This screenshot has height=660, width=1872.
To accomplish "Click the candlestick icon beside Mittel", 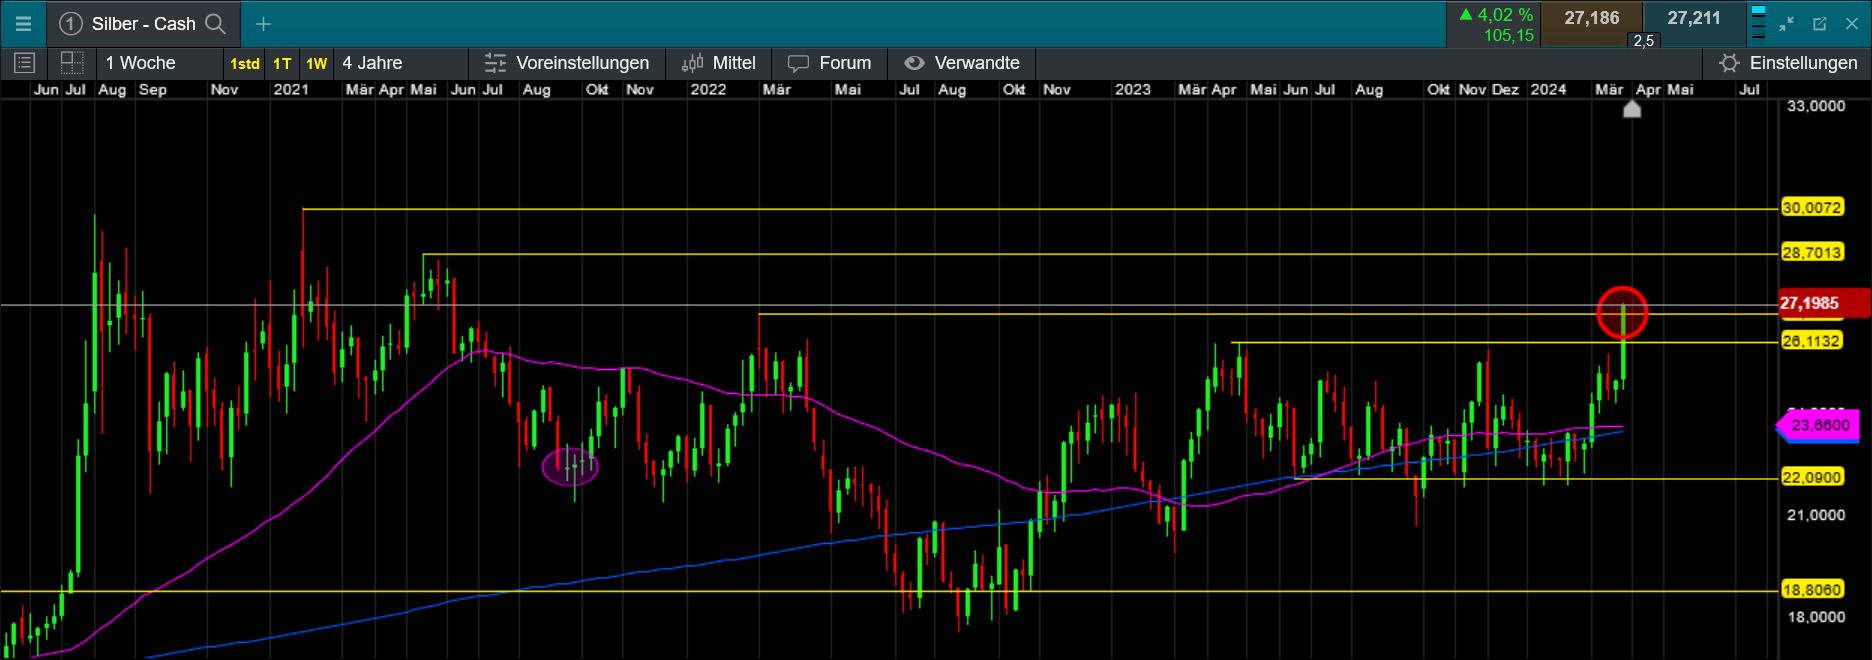I will point(693,63).
